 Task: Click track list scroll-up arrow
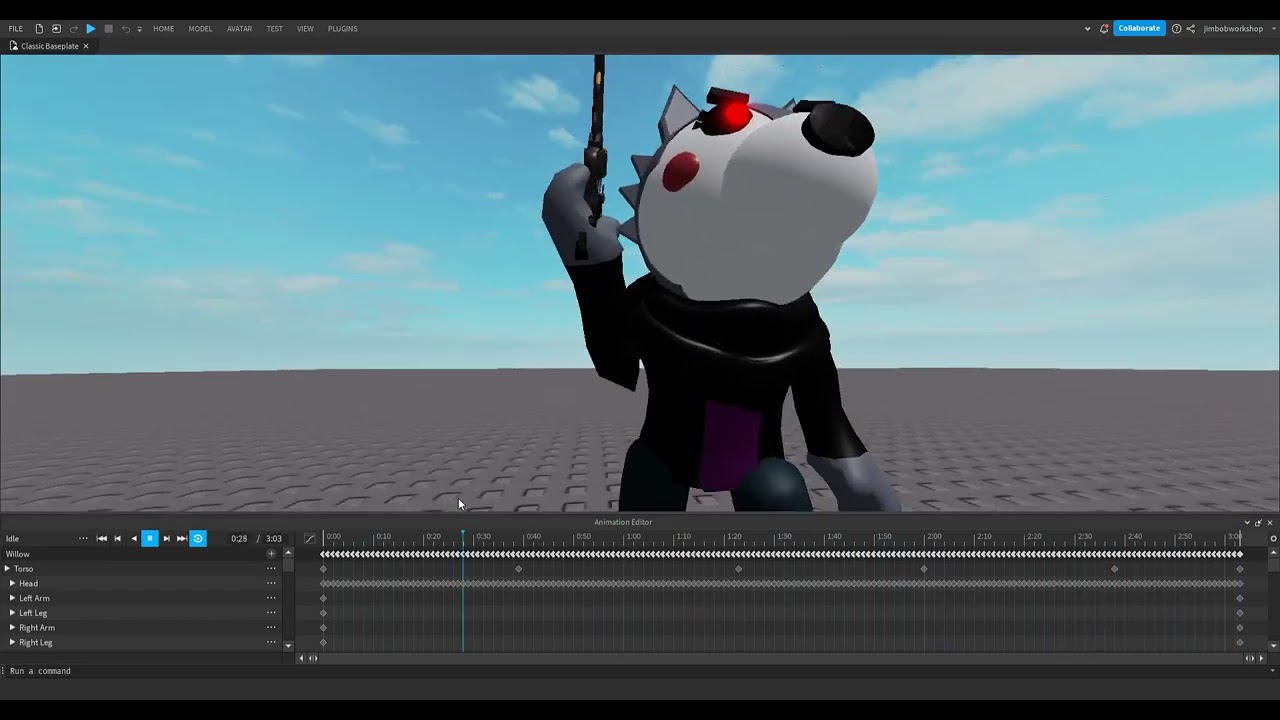pyautogui.click(x=288, y=553)
